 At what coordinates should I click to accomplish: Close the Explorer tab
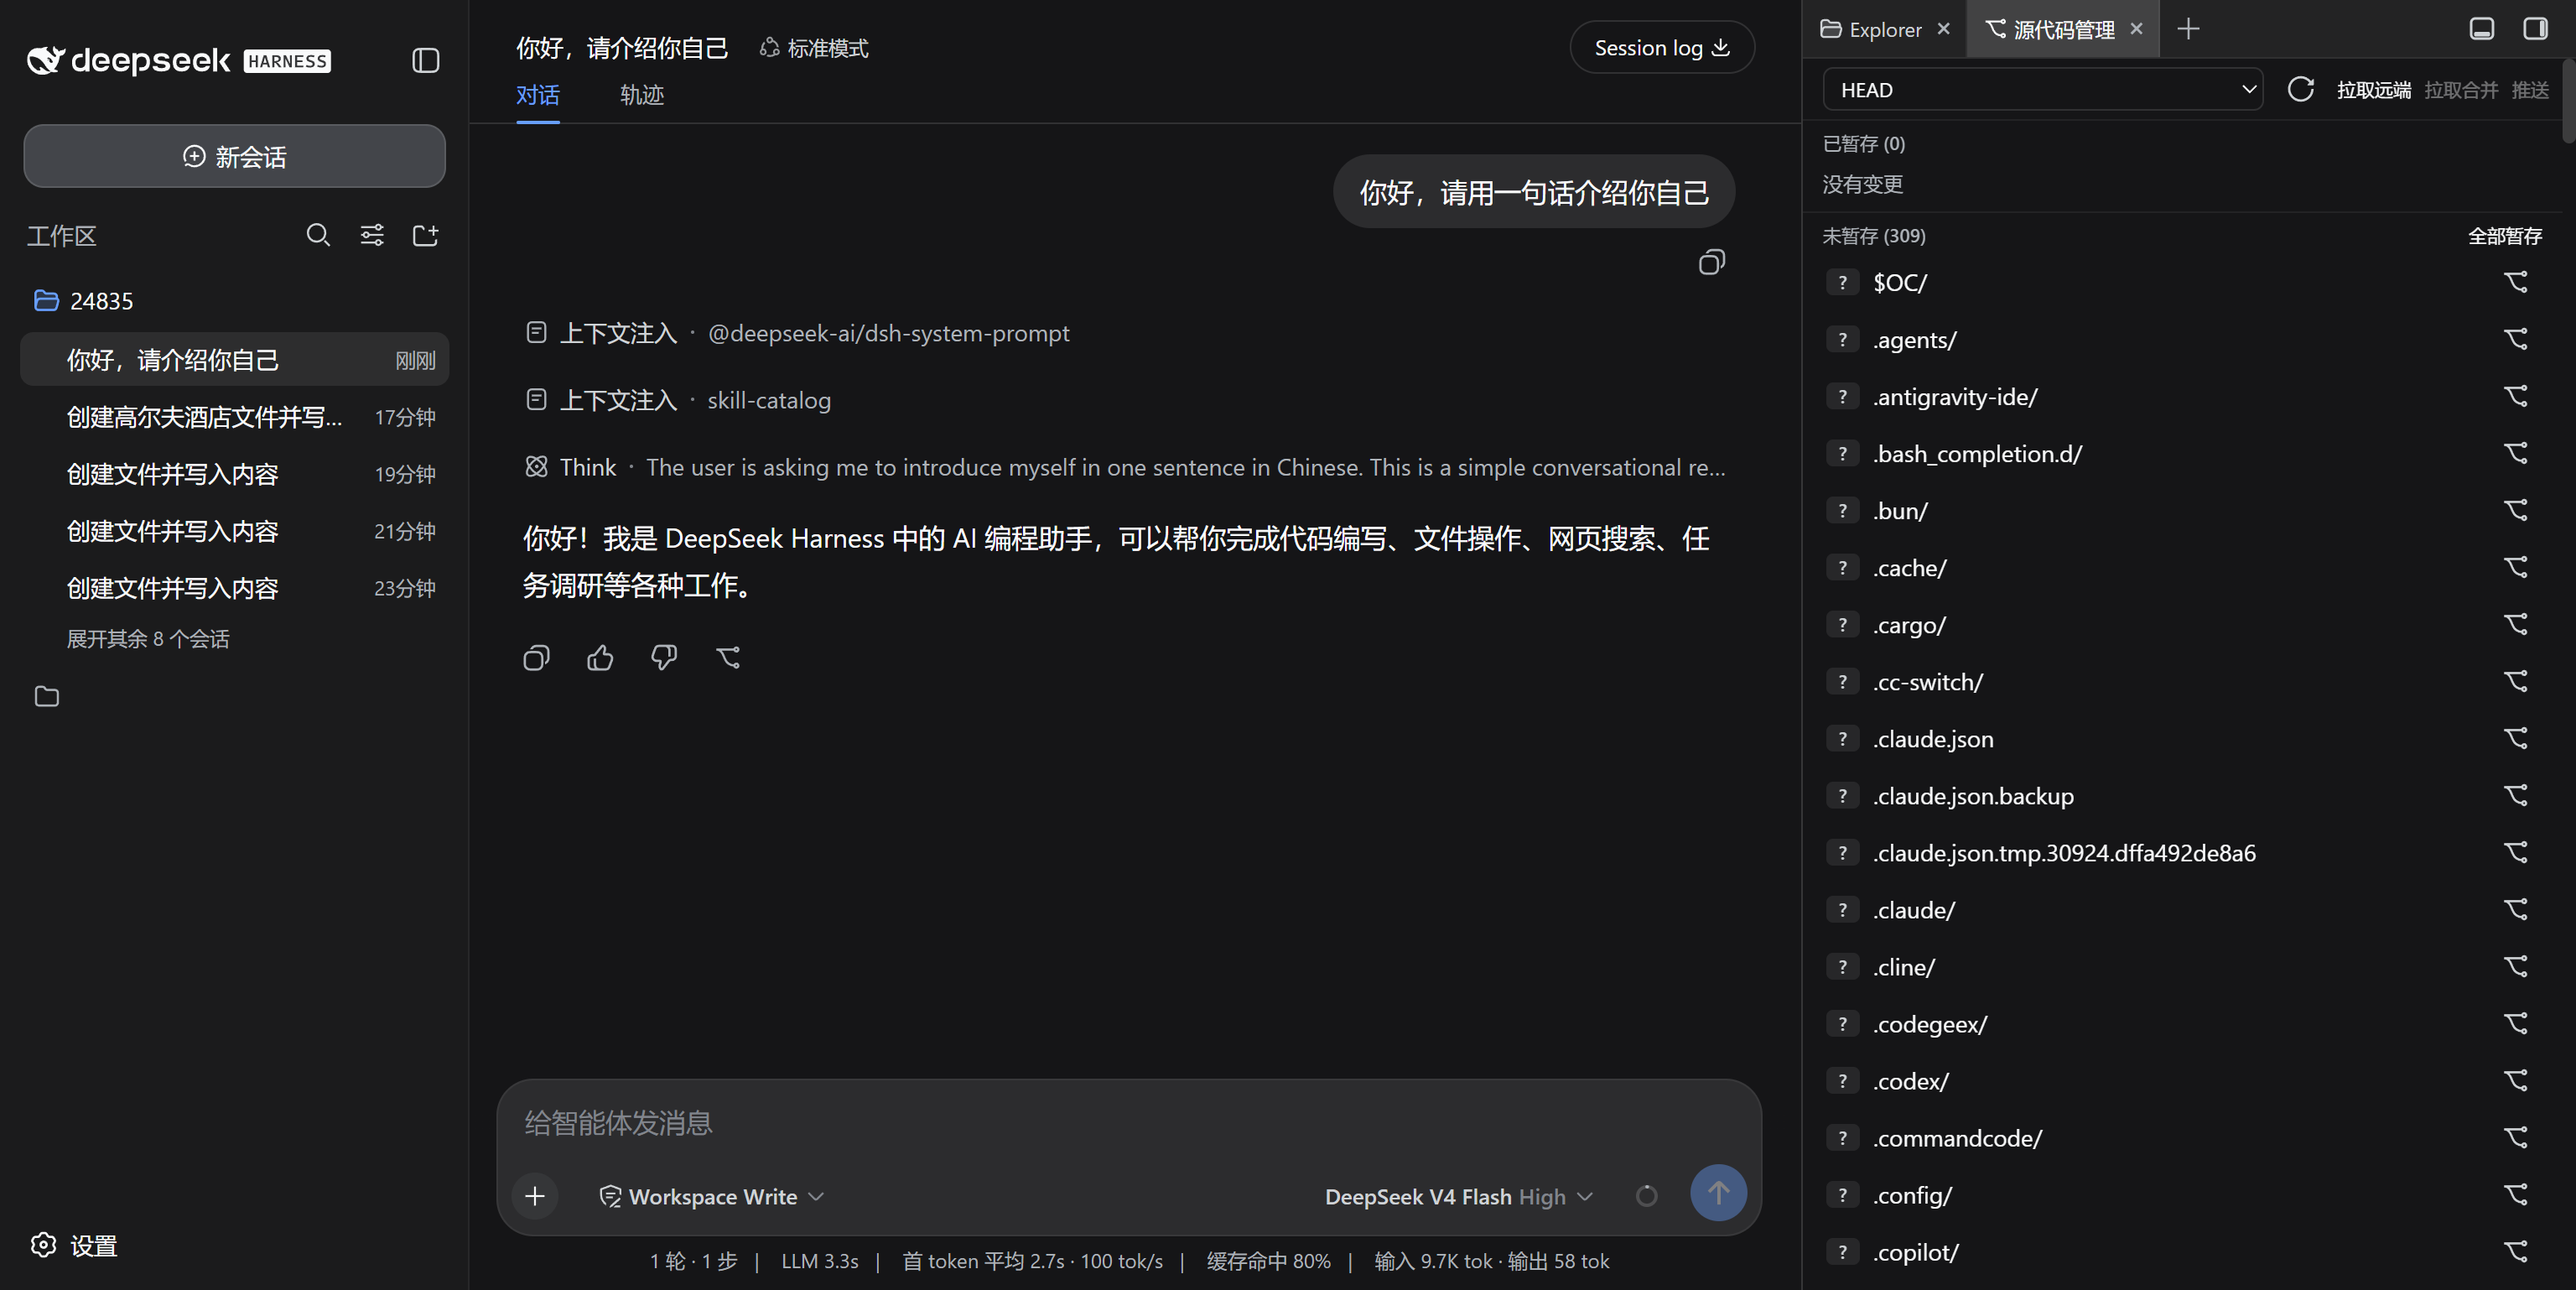[x=1943, y=29]
